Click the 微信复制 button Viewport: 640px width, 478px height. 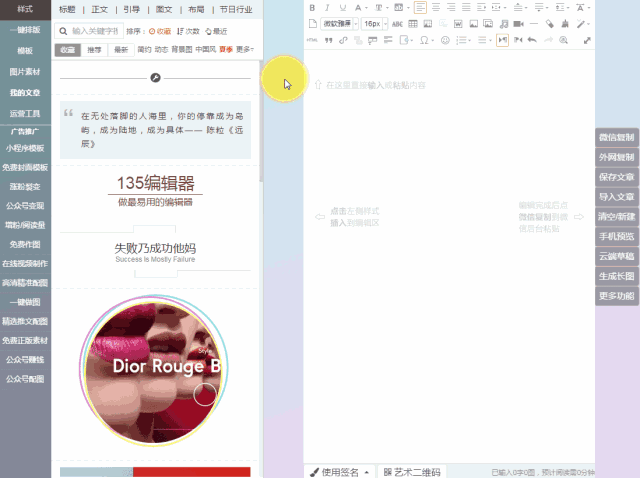tap(616, 137)
